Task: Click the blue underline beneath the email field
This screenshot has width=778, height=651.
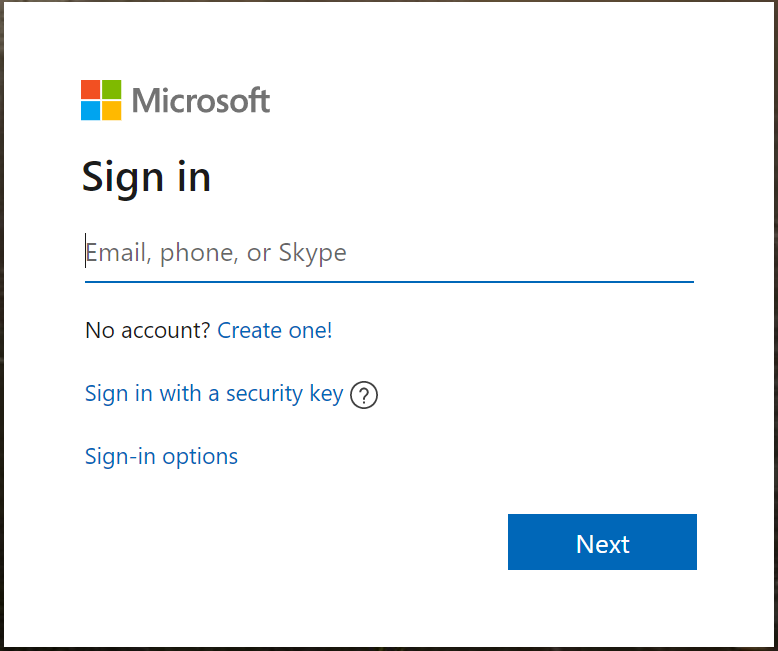Action: [x=389, y=281]
